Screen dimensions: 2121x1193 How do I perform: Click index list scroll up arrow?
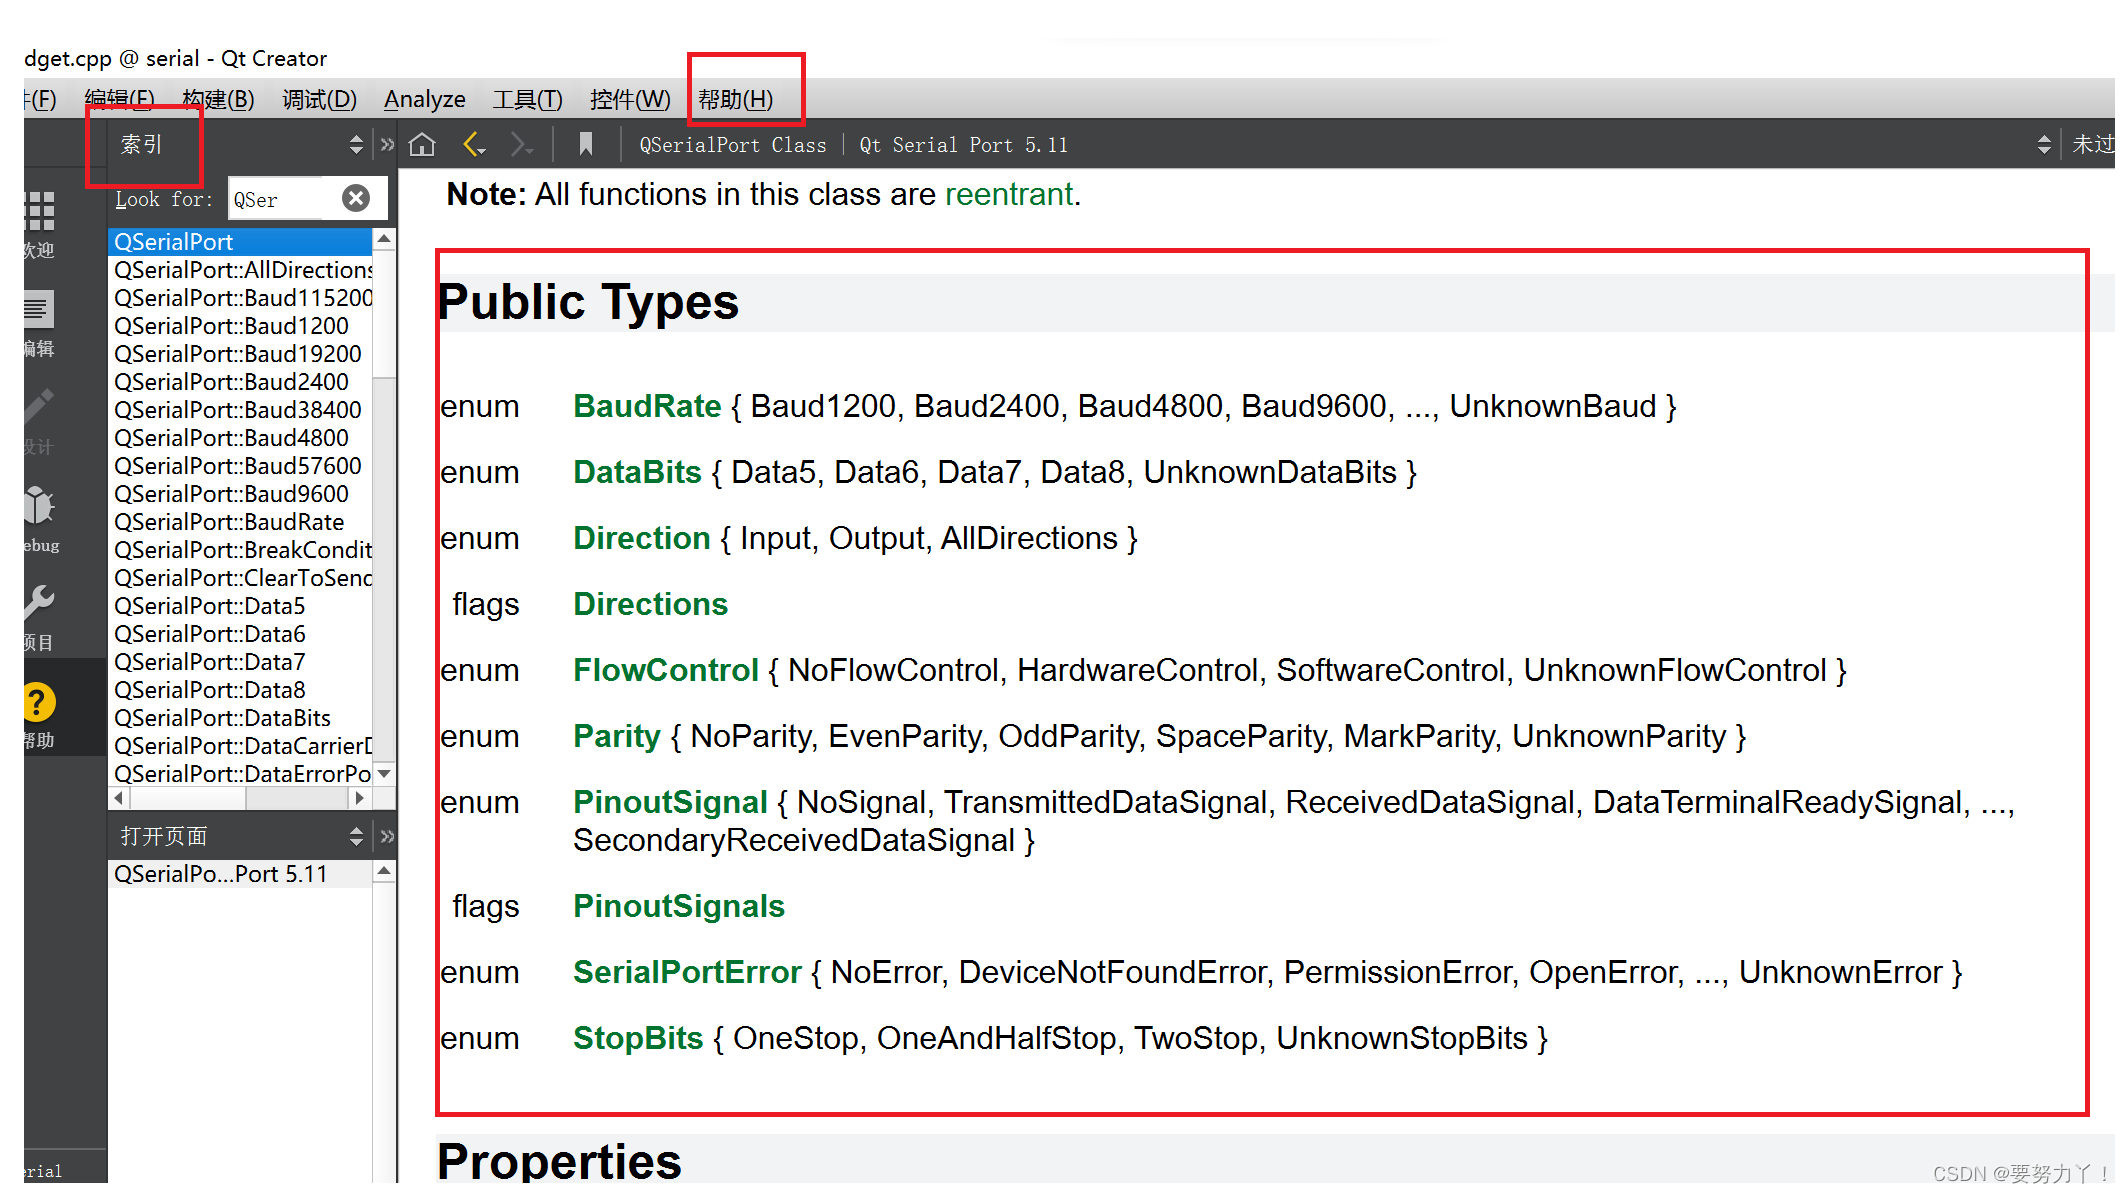(384, 240)
